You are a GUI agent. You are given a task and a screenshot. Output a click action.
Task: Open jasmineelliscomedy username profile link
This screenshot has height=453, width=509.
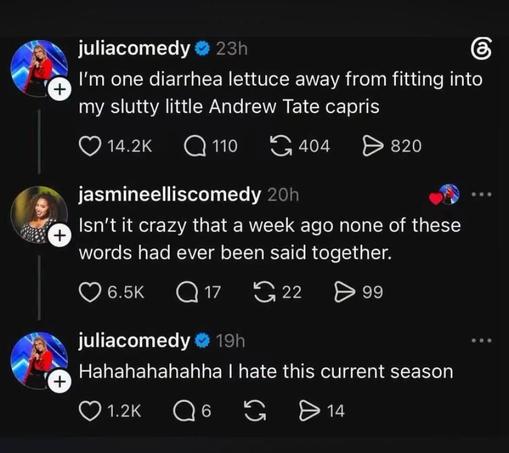(170, 195)
